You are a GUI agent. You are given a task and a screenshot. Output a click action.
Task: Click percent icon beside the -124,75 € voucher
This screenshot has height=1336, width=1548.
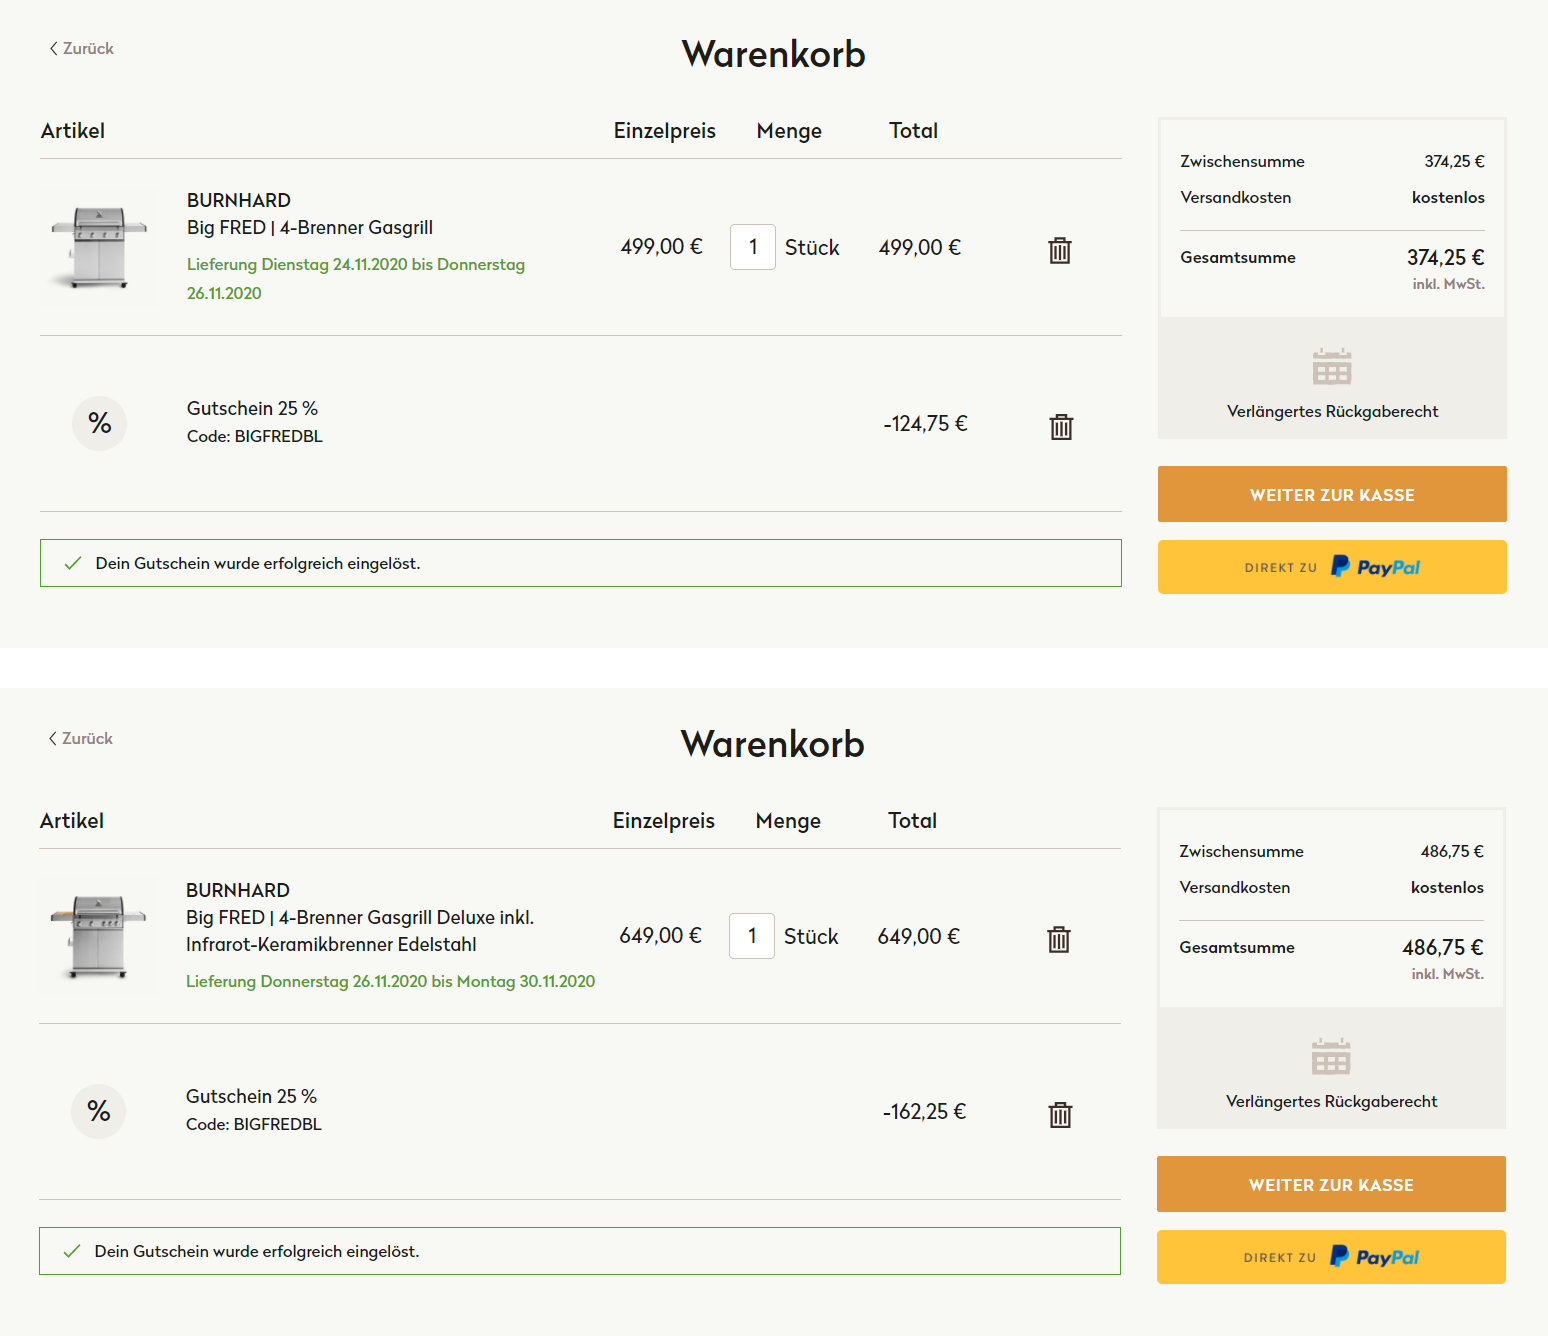[99, 423]
